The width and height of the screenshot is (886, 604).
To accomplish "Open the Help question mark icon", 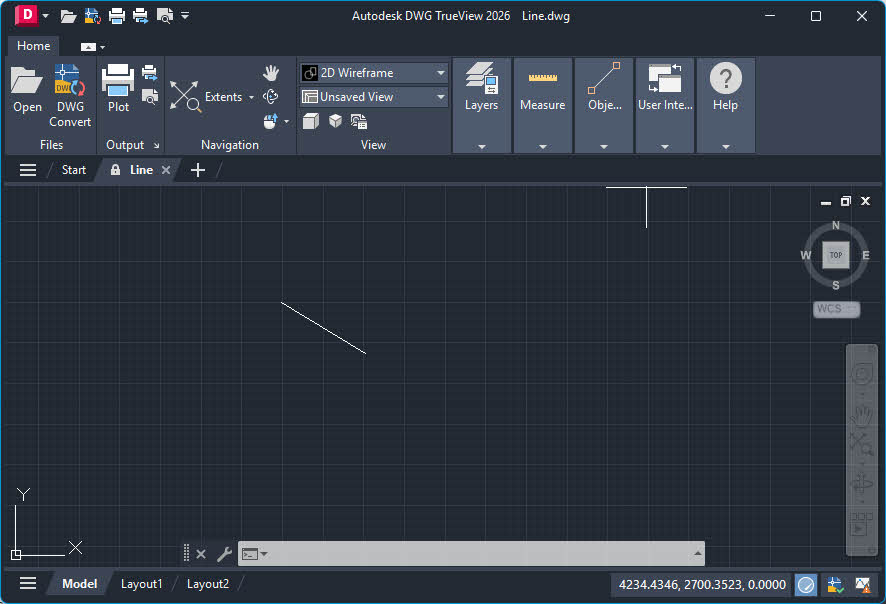I will pos(725,80).
